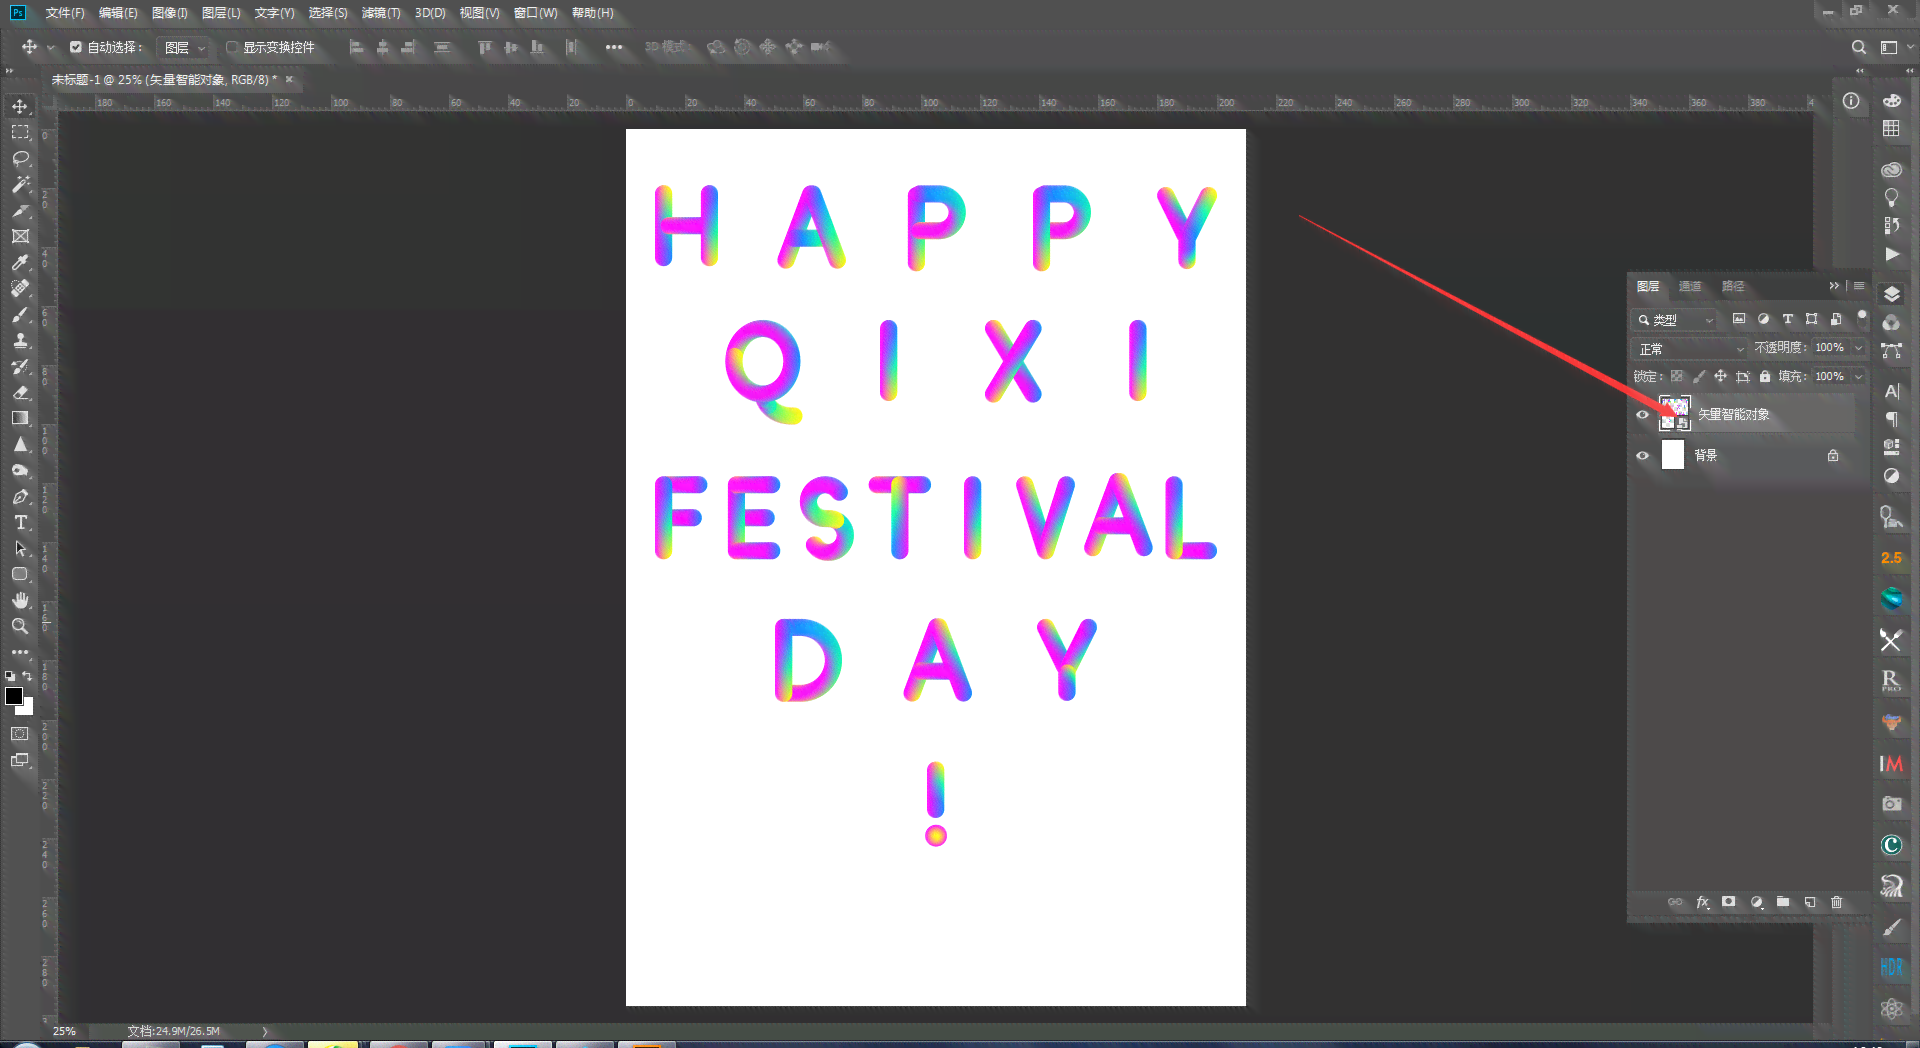Select the Gradient tool
The image size is (1920, 1048).
[20, 418]
